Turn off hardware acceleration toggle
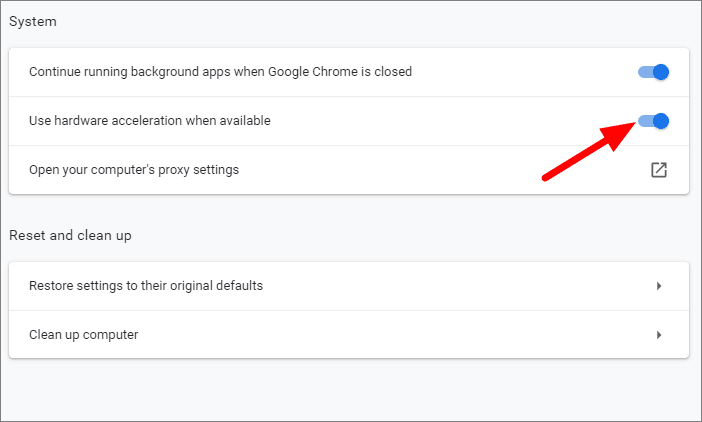This screenshot has height=422, width=702. 654,121
